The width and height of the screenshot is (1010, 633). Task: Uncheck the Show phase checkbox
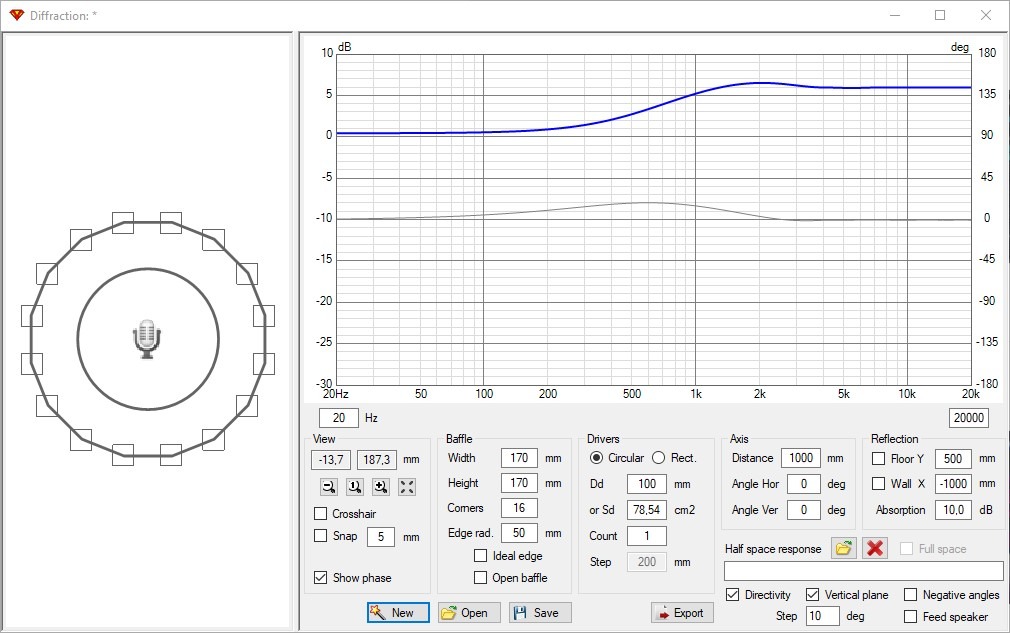coord(320,577)
